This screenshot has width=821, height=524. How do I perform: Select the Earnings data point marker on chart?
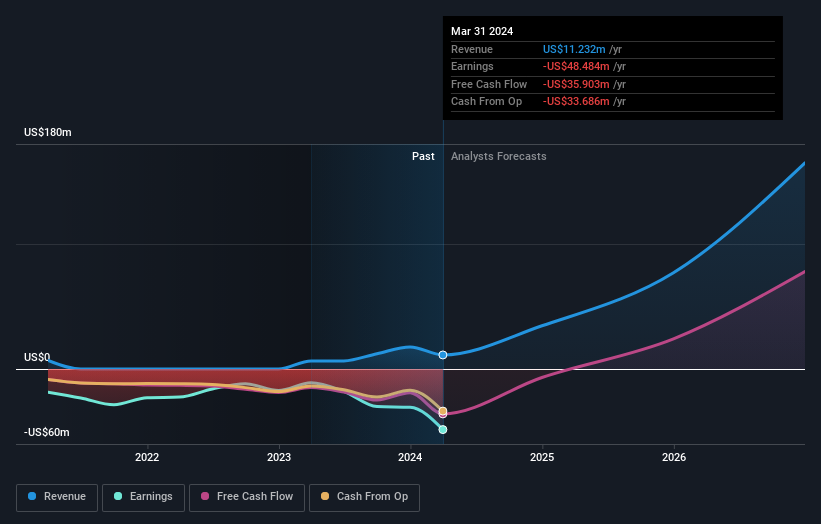pyautogui.click(x=443, y=430)
